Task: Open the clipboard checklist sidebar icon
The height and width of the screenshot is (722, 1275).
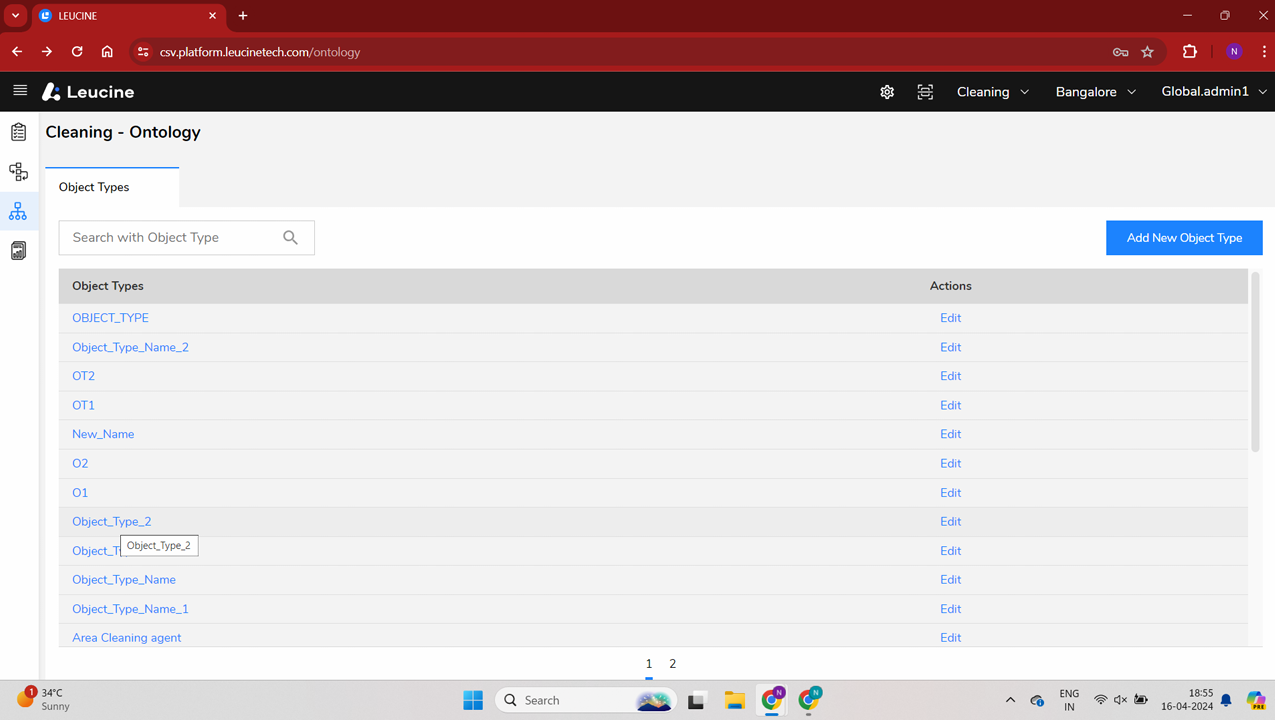Action: (x=18, y=132)
